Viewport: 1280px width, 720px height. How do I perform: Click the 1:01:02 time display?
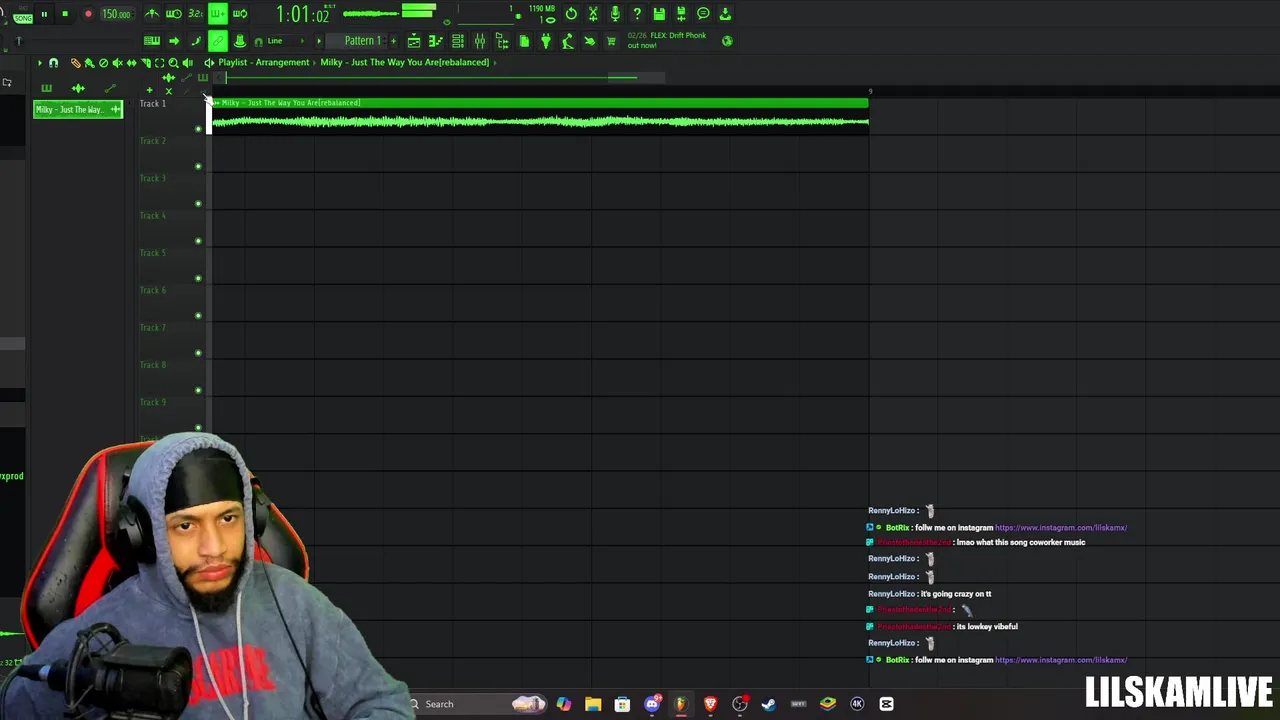pos(302,15)
